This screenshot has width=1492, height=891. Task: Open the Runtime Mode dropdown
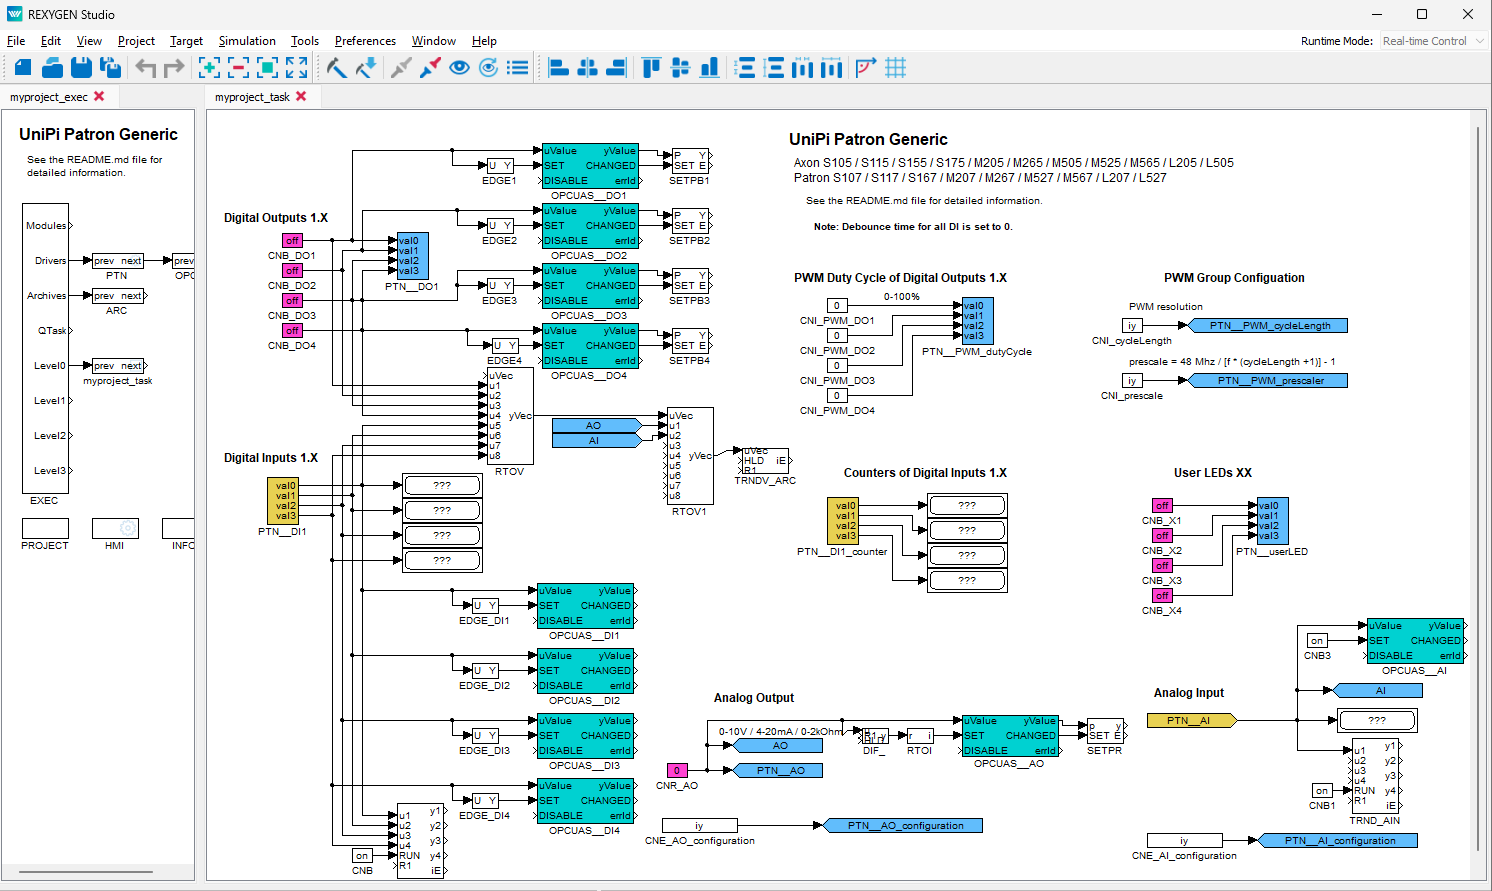pyautogui.click(x=1433, y=41)
